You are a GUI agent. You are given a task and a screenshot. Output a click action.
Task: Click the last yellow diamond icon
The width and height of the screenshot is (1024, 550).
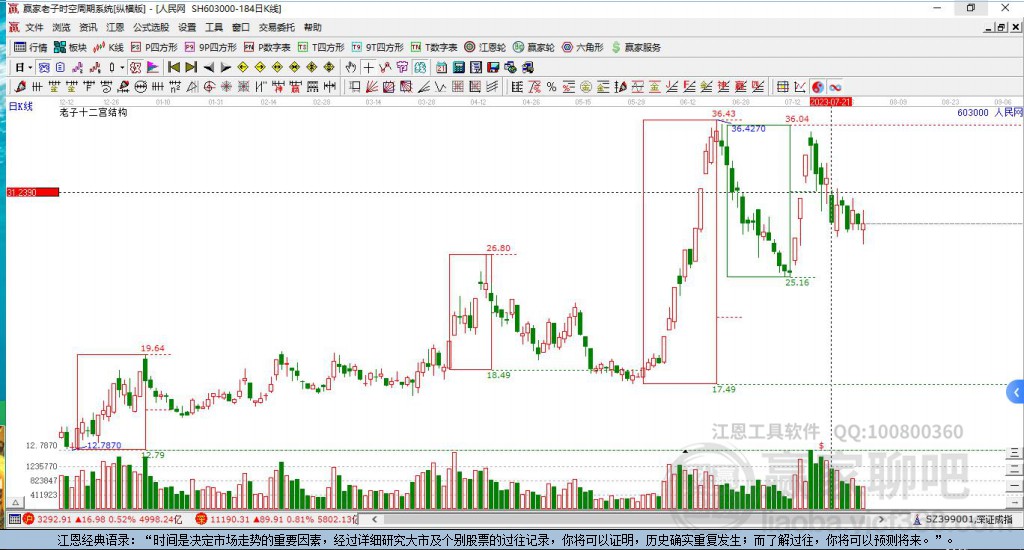tap(329, 67)
